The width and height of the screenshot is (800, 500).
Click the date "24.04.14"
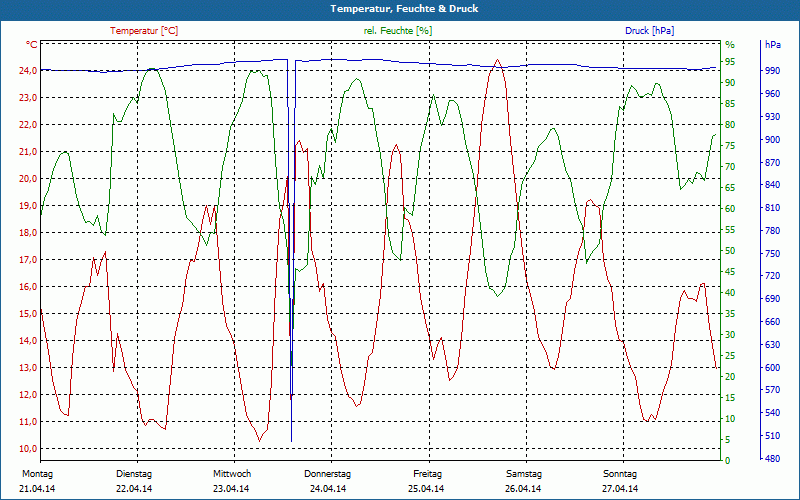click(328, 489)
